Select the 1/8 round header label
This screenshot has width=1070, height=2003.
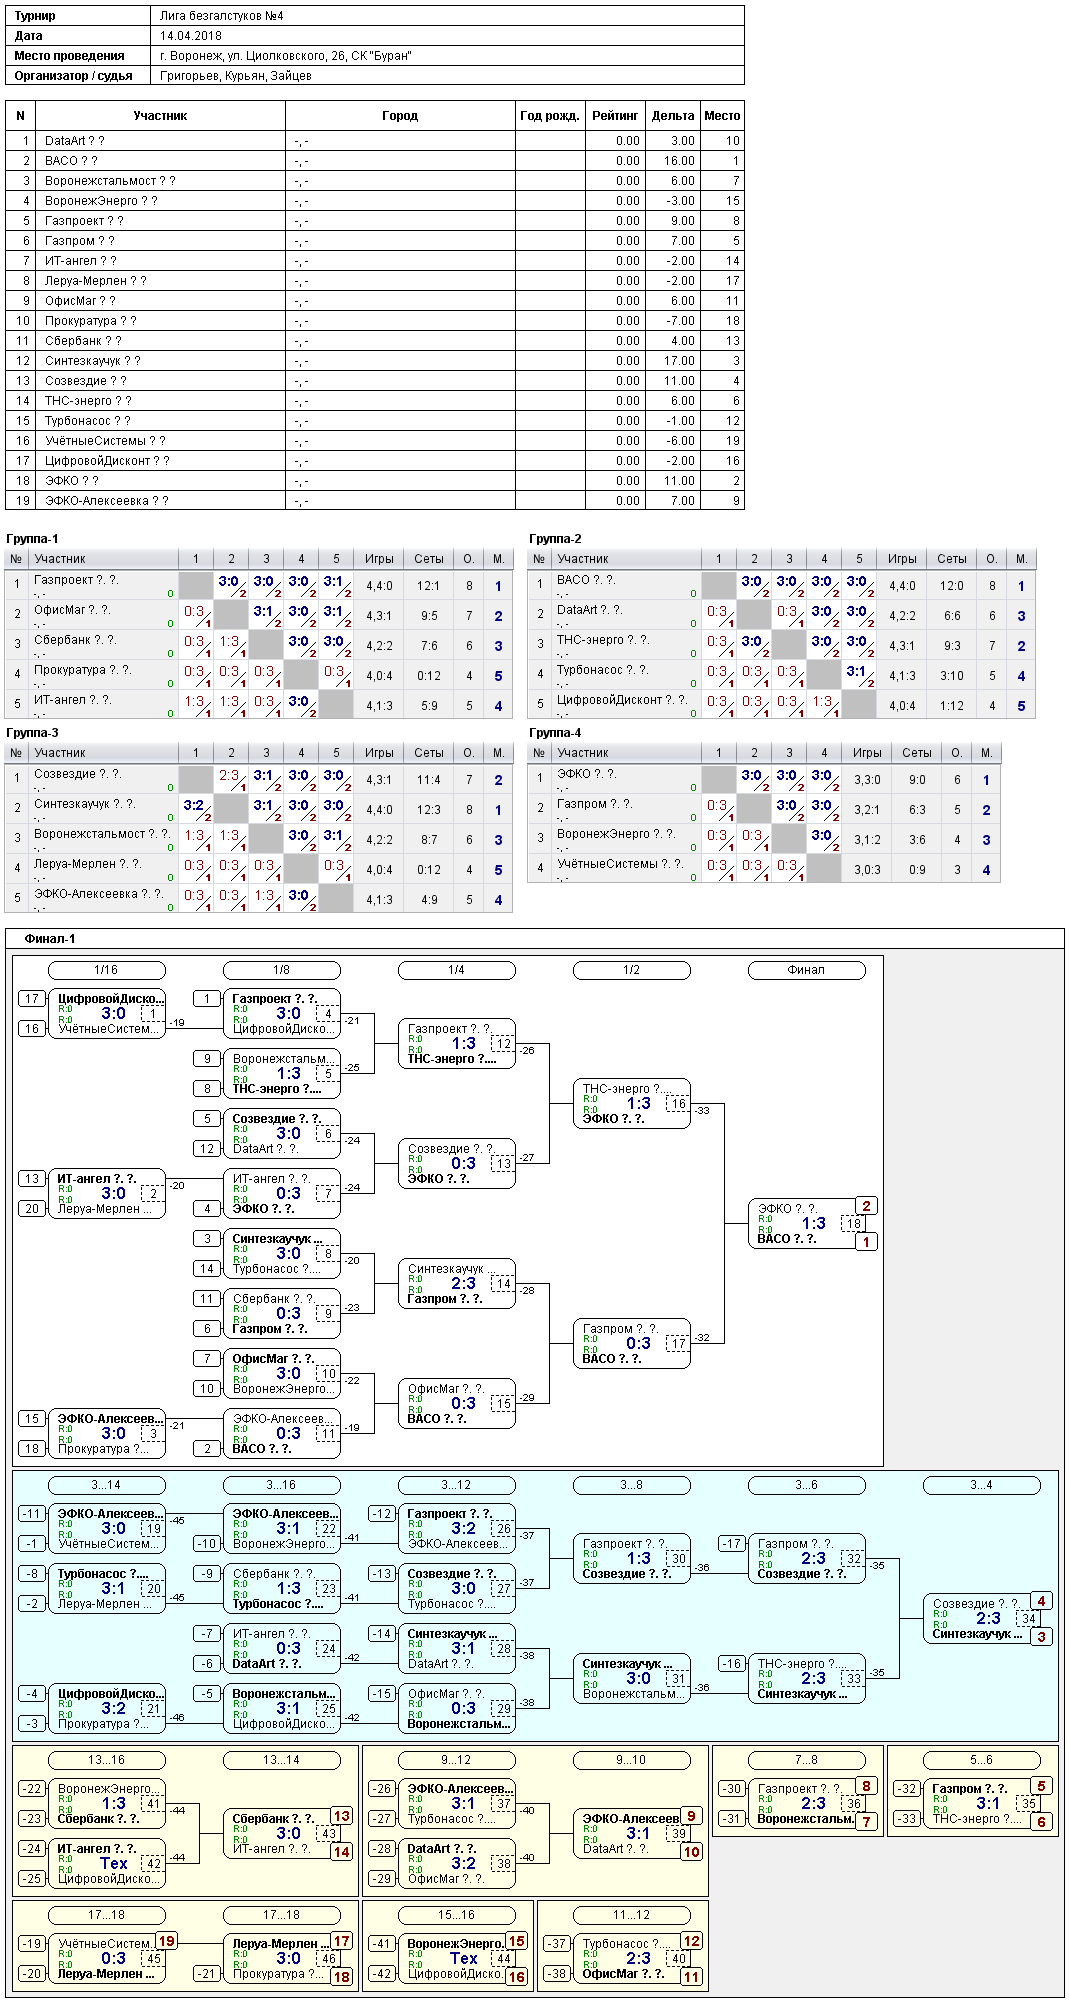[x=281, y=970]
